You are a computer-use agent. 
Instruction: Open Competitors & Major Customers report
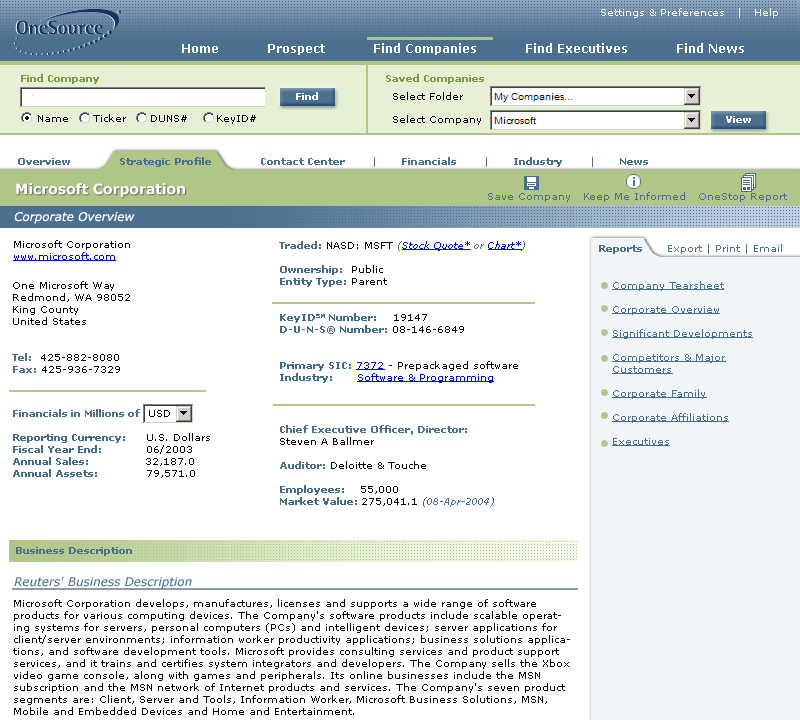[x=668, y=363]
